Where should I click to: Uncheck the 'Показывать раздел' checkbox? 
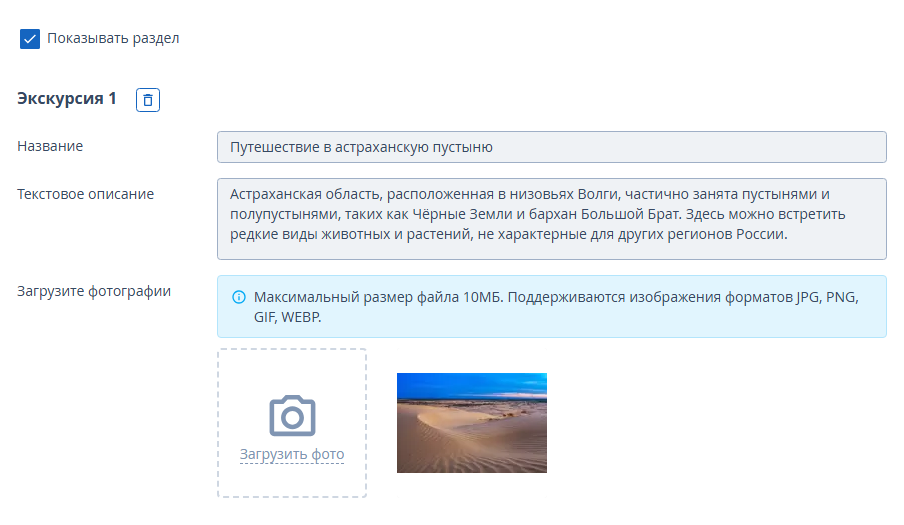(30, 39)
